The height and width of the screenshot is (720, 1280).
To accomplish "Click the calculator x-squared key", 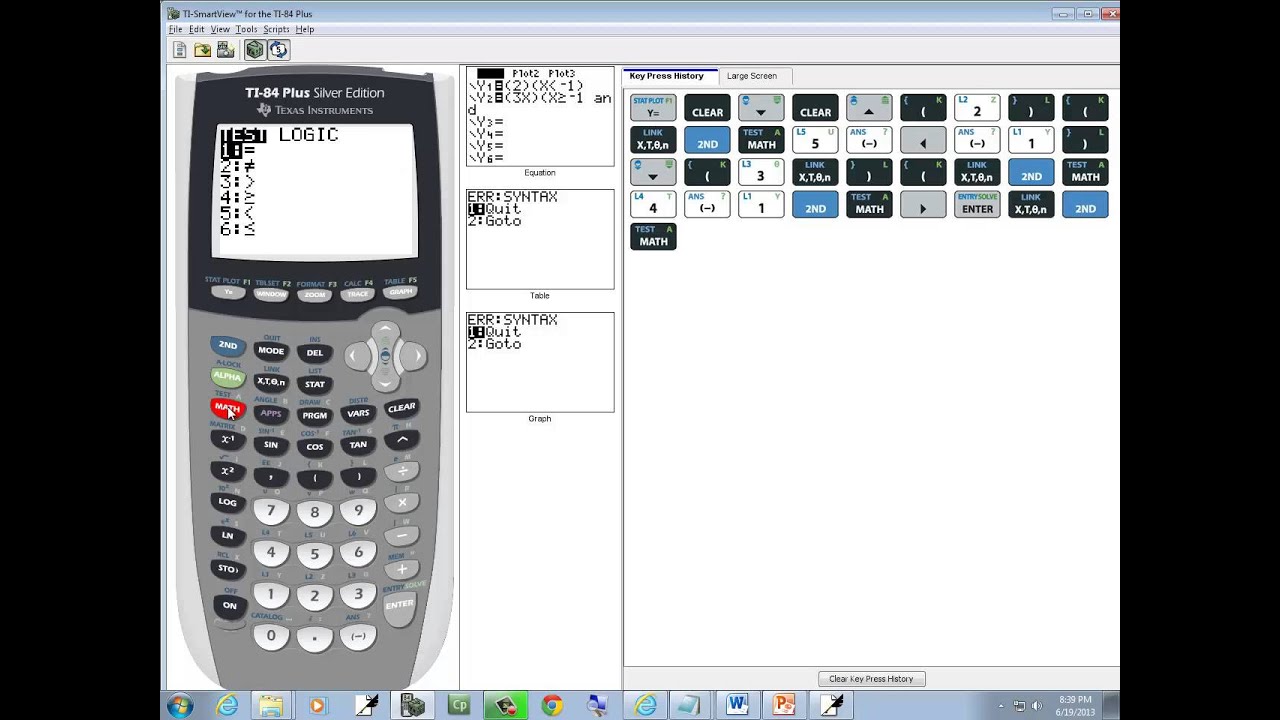I will (x=228, y=471).
